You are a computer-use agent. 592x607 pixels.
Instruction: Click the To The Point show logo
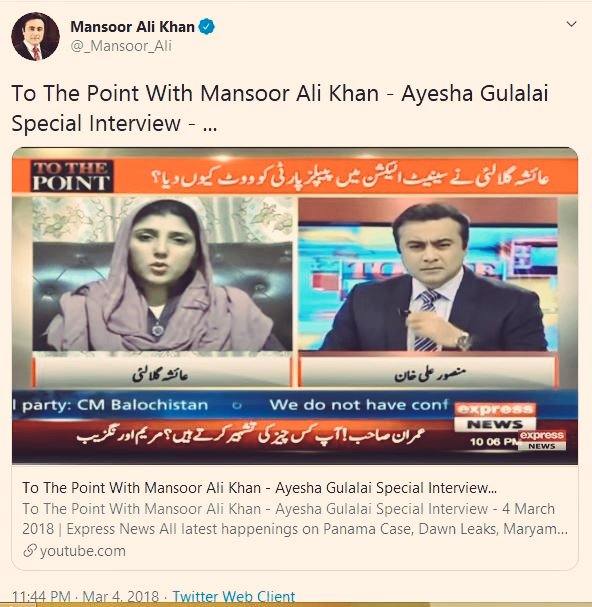72,176
